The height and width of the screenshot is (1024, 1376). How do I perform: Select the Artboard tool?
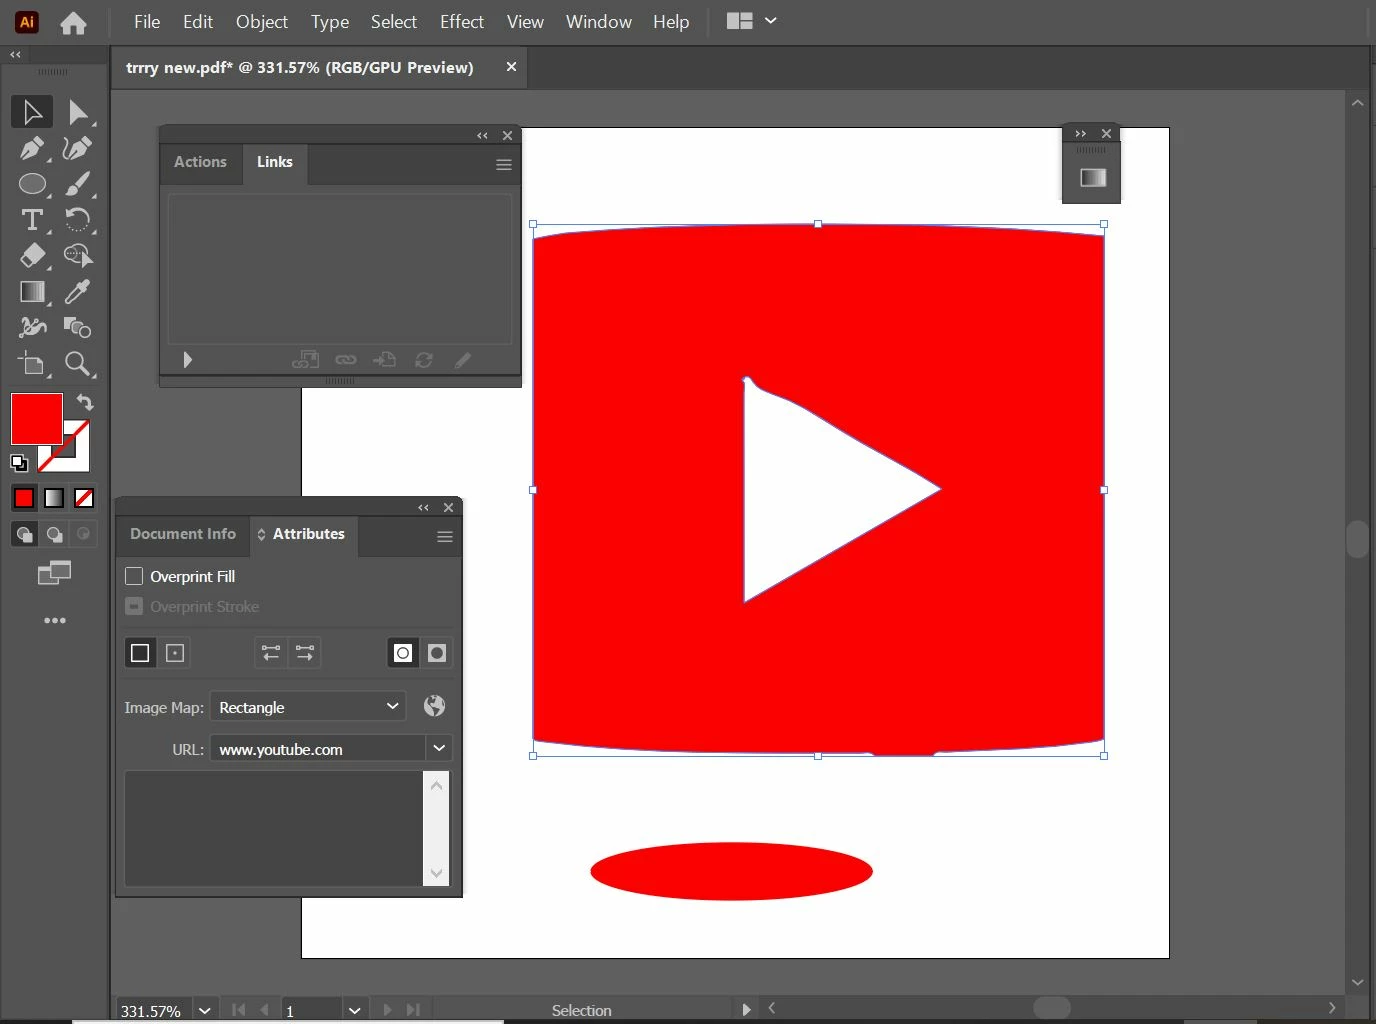[x=32, y=364]
